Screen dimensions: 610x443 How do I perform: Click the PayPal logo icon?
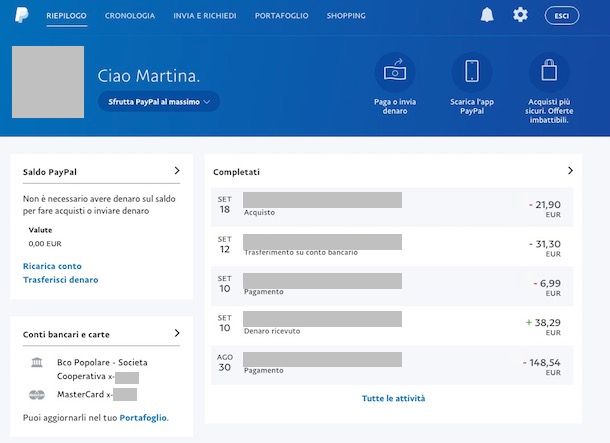pos(21,16)
